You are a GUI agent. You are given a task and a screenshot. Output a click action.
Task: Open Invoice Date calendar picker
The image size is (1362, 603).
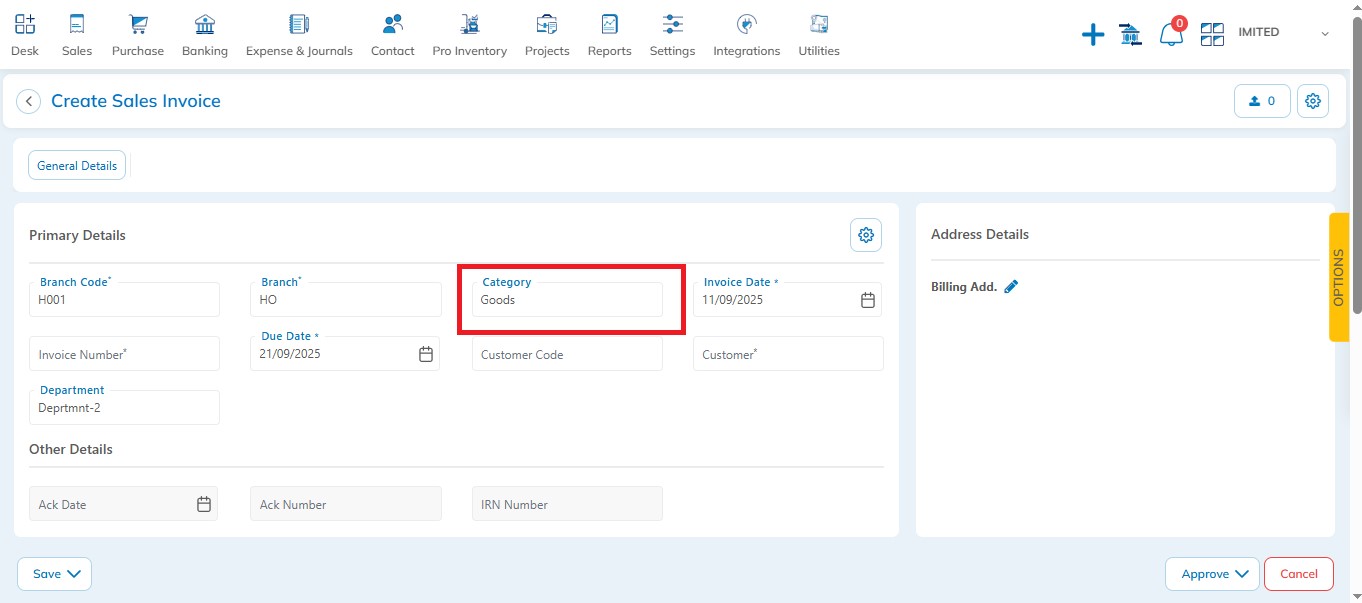click(x=868, y=300)
